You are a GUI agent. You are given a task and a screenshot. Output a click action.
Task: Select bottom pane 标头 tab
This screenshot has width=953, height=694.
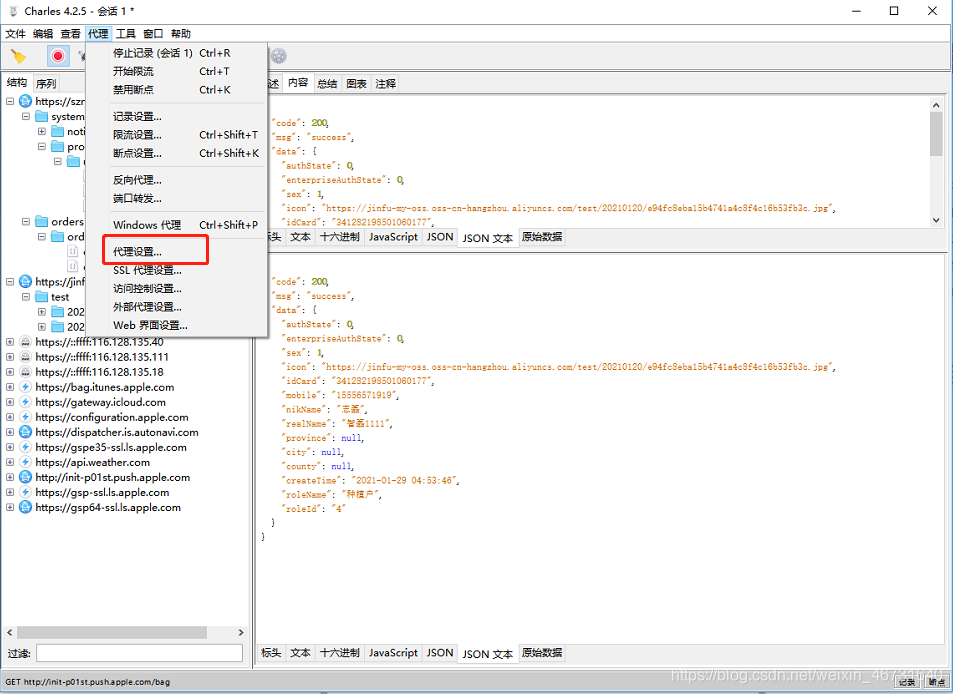coord(271,653)
